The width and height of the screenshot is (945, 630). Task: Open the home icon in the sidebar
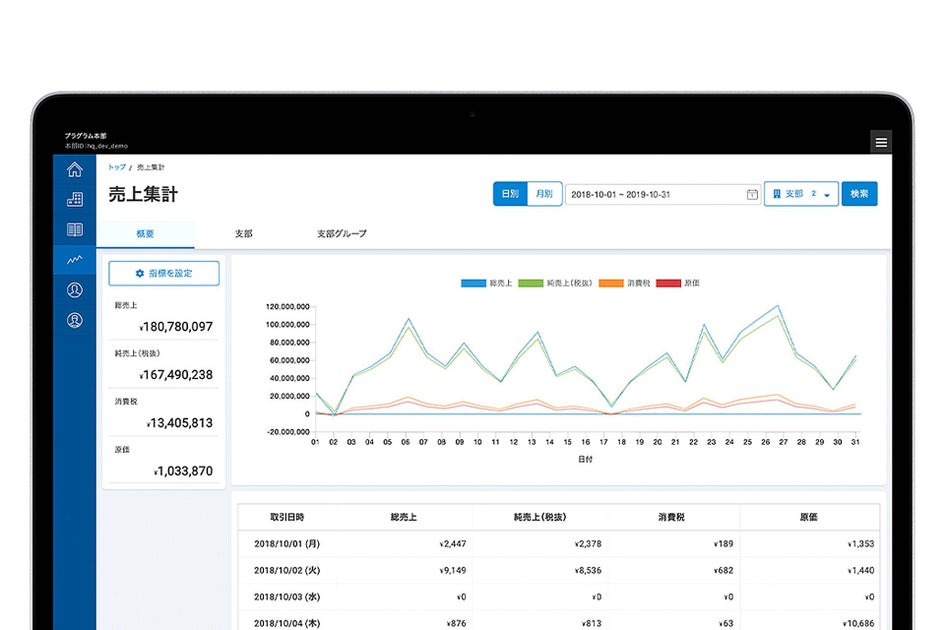coord(75,170)
